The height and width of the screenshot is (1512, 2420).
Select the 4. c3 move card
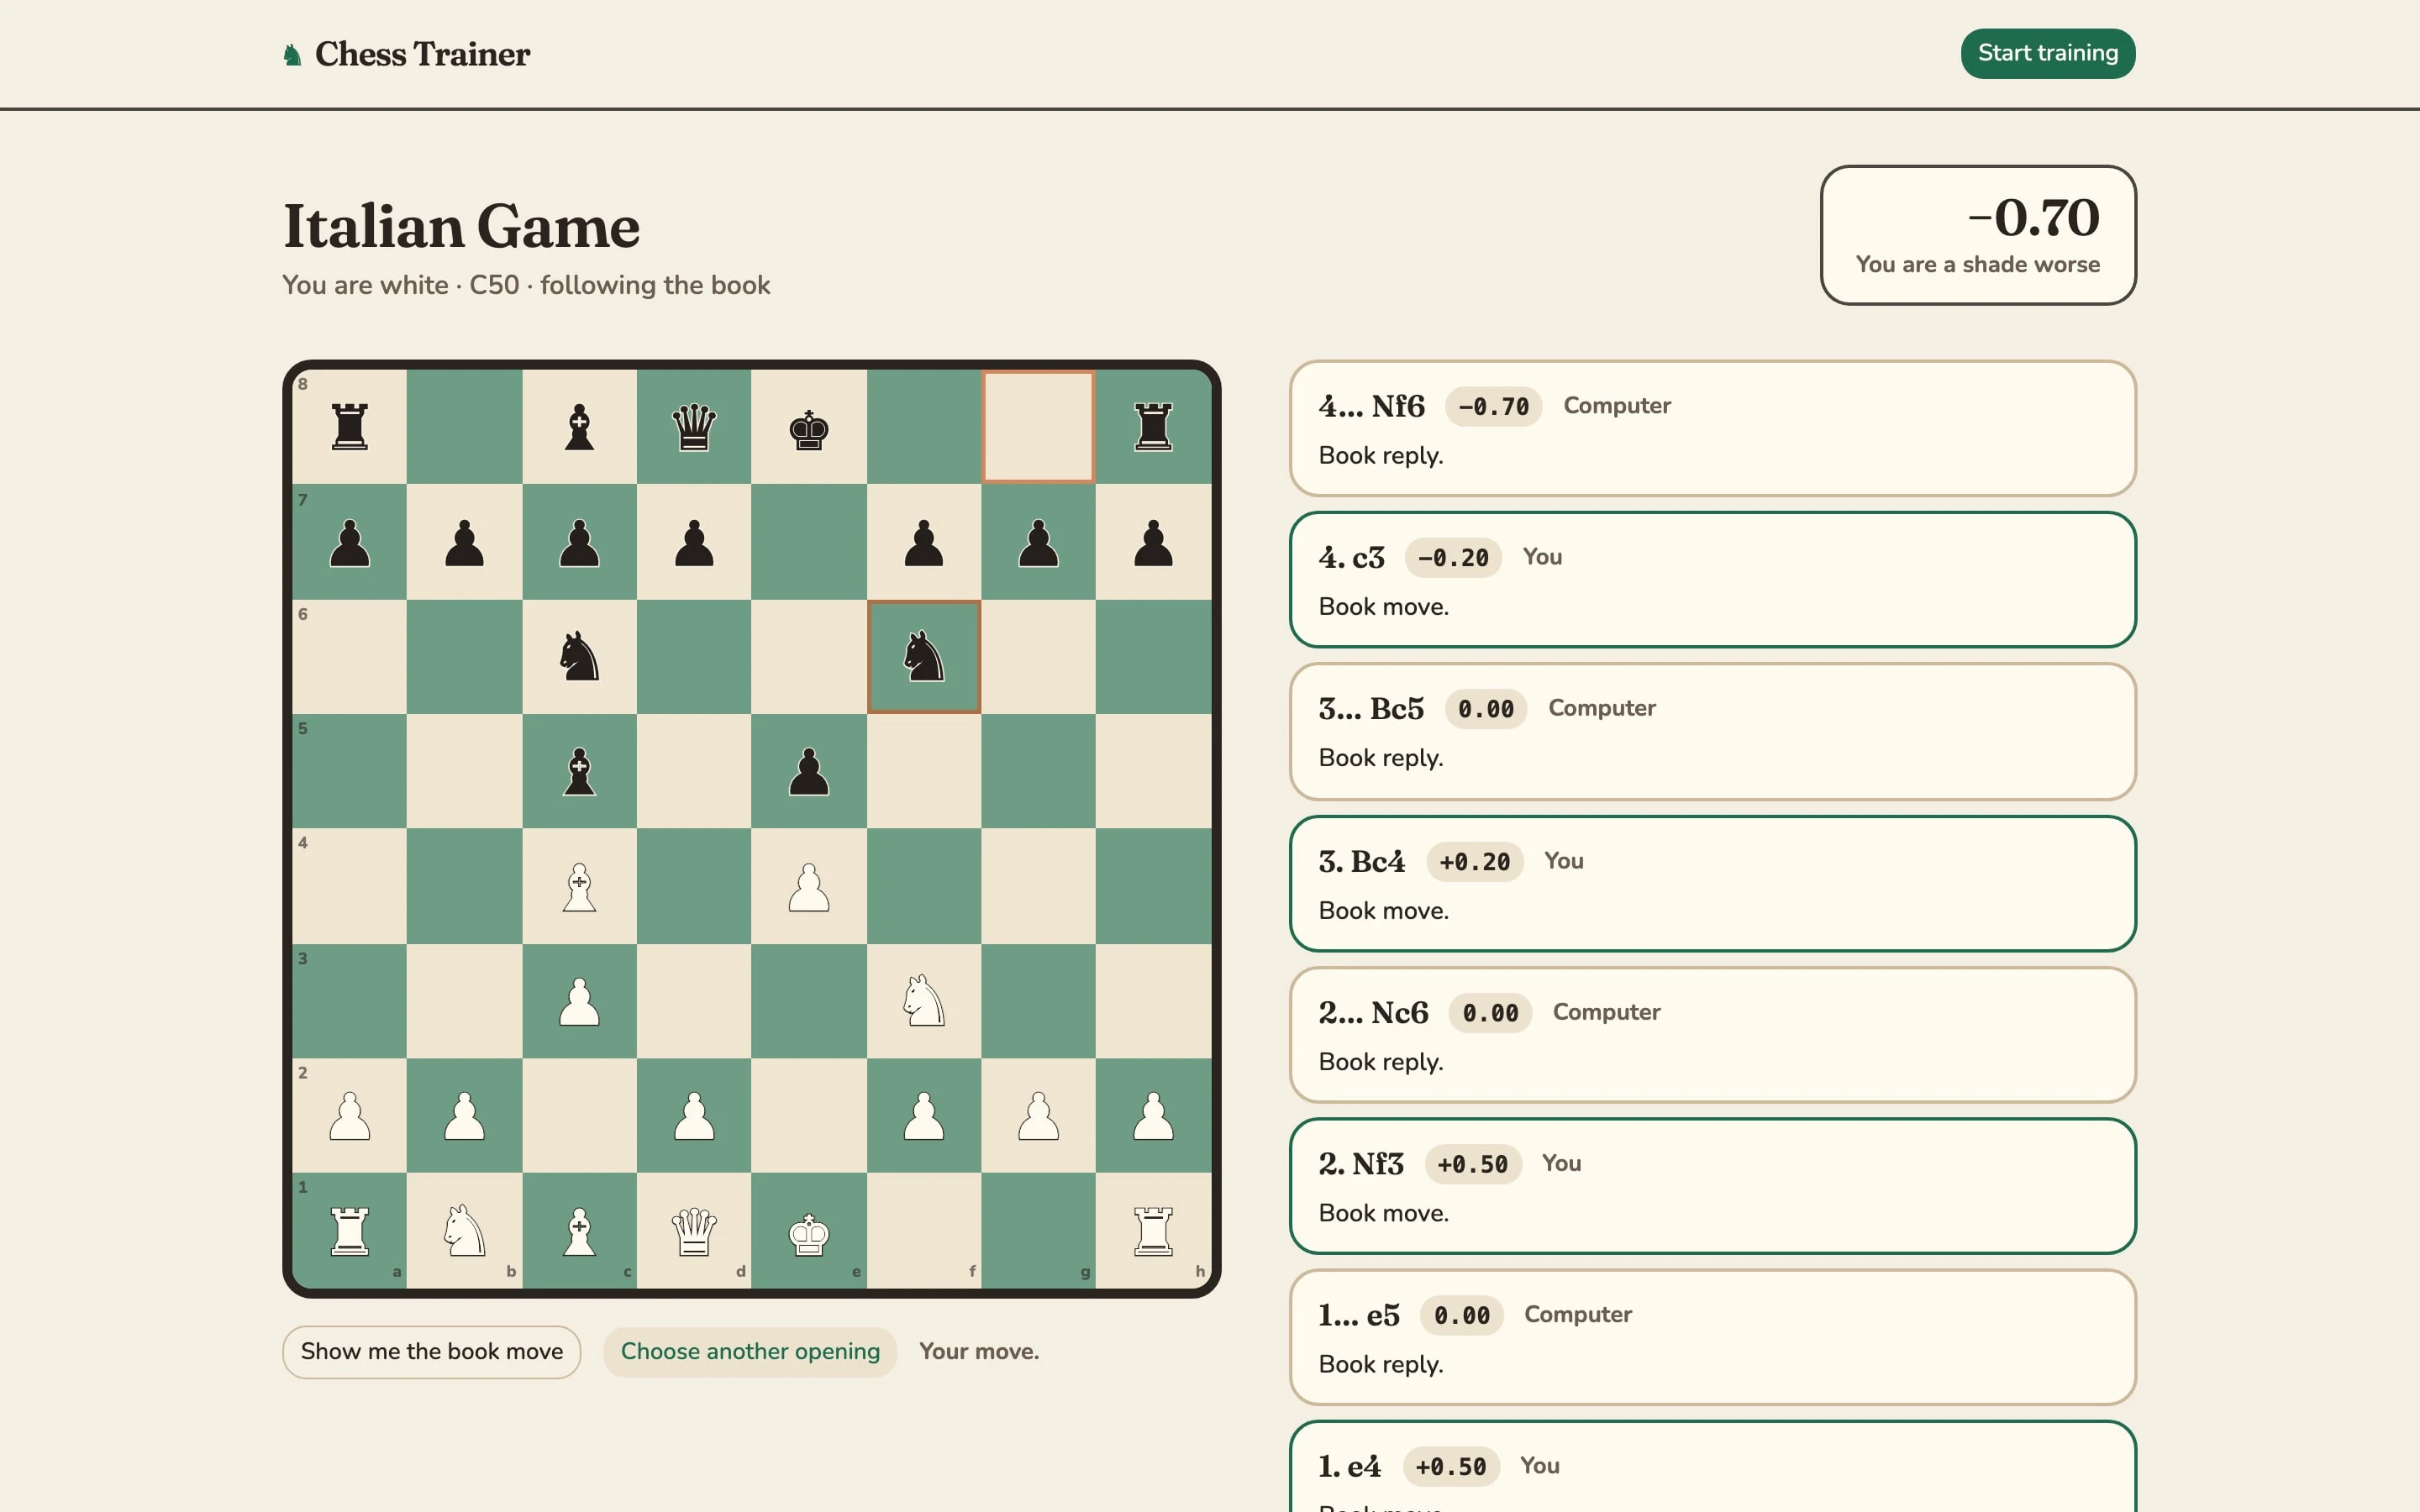[1712, 579]
